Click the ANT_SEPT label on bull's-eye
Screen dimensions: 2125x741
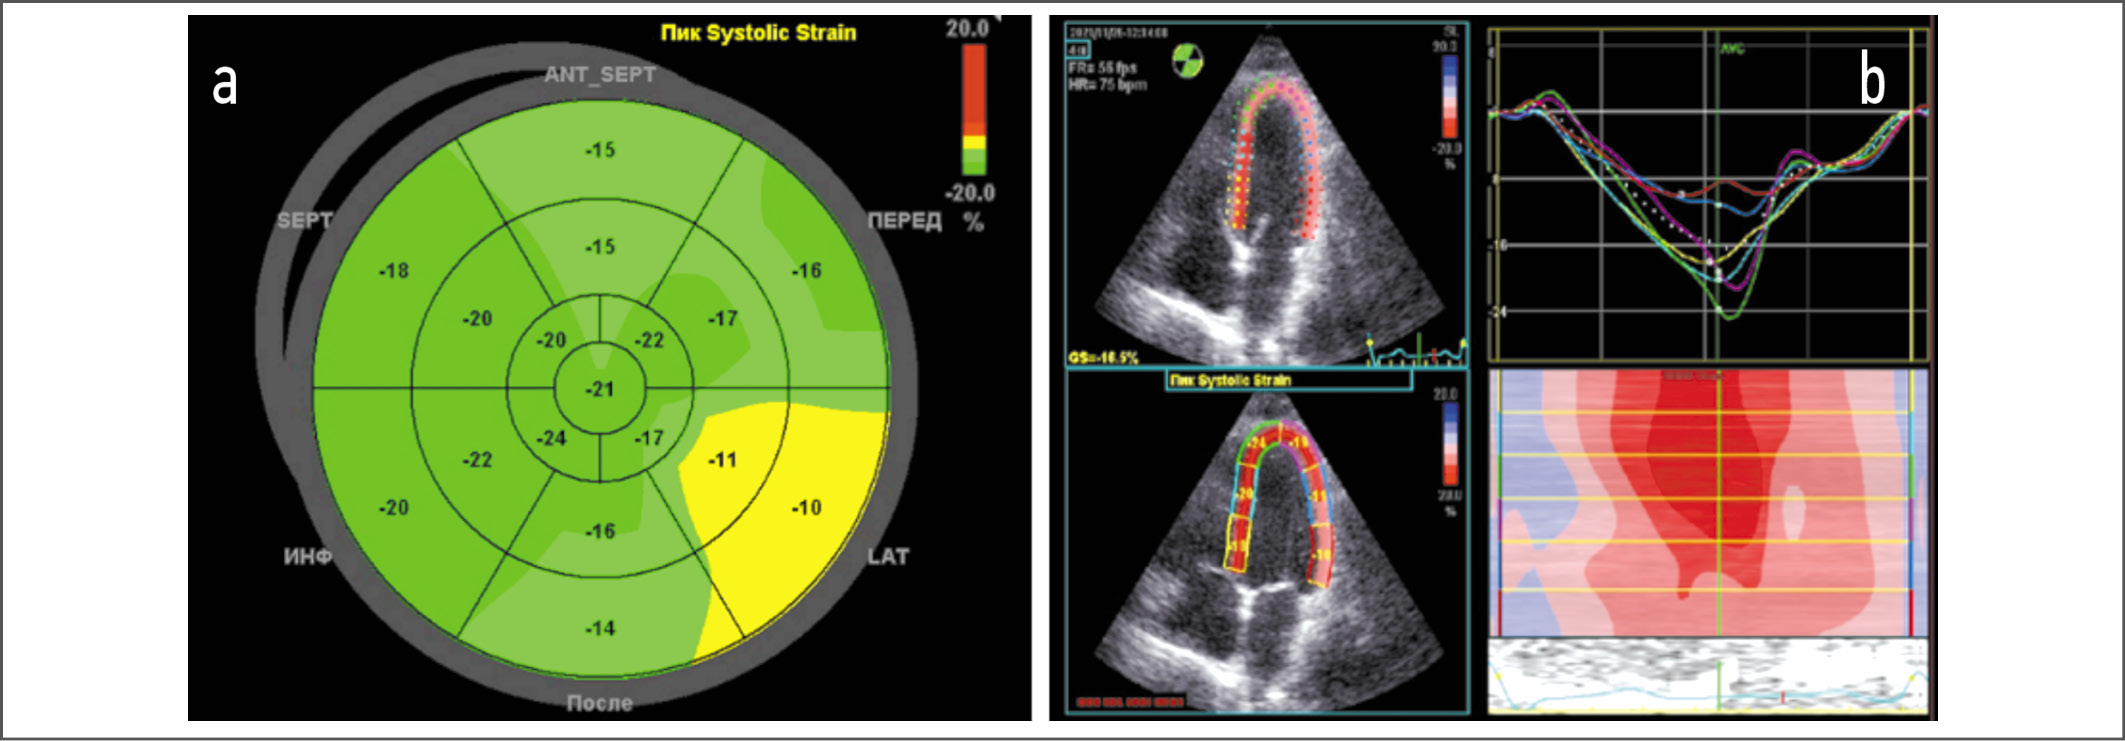click(x=600, y=75)
